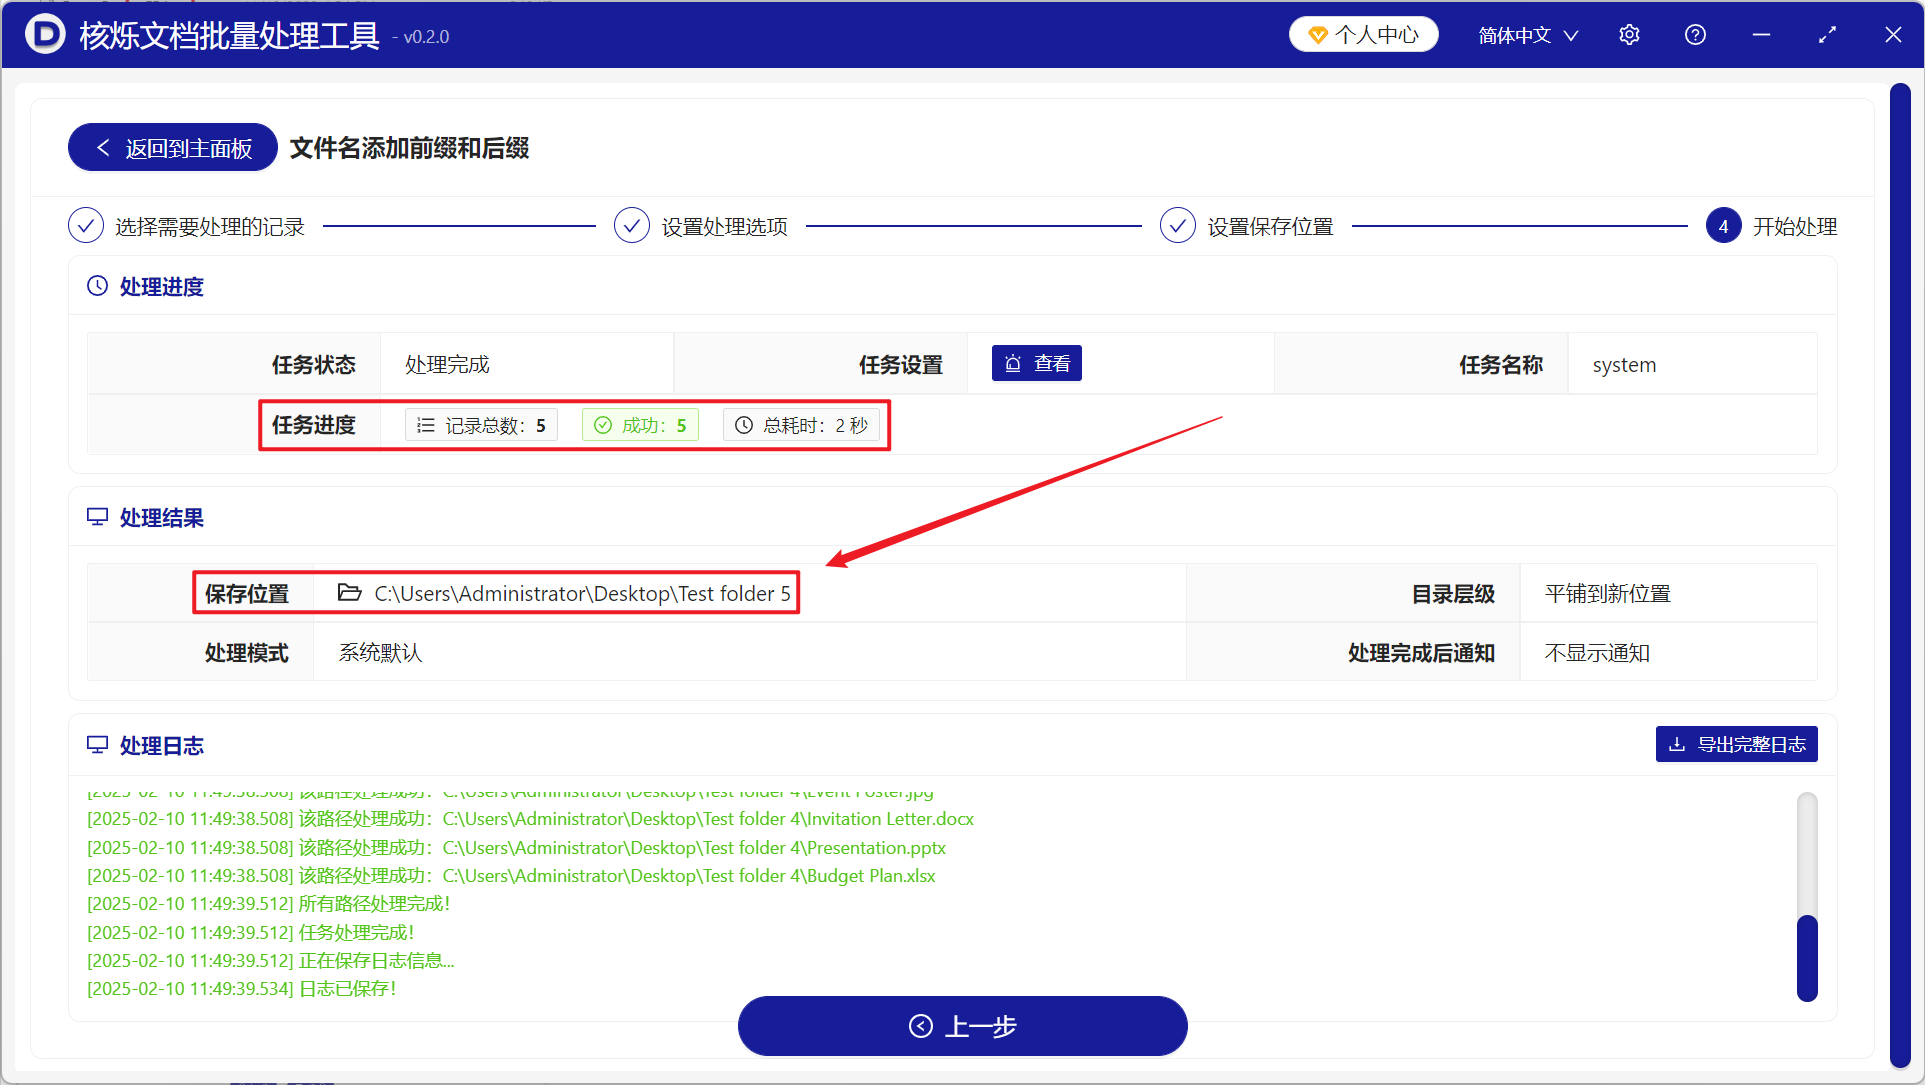Click log line for Invitation Letter.docx
Screen dimensions: 1925x1085
click(530, 818)
